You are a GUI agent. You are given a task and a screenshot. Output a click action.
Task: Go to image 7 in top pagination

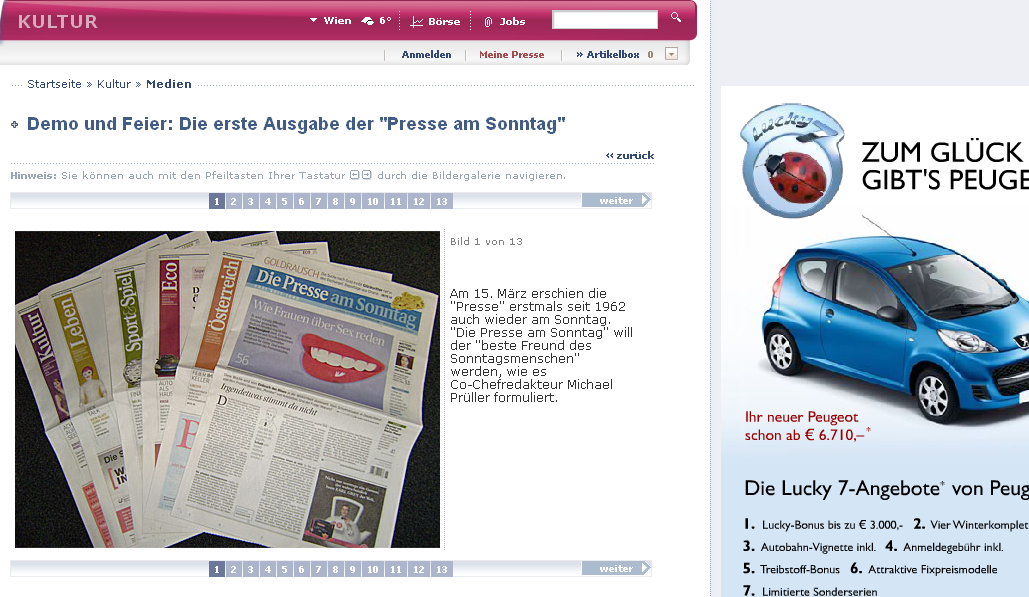point(319,201)
